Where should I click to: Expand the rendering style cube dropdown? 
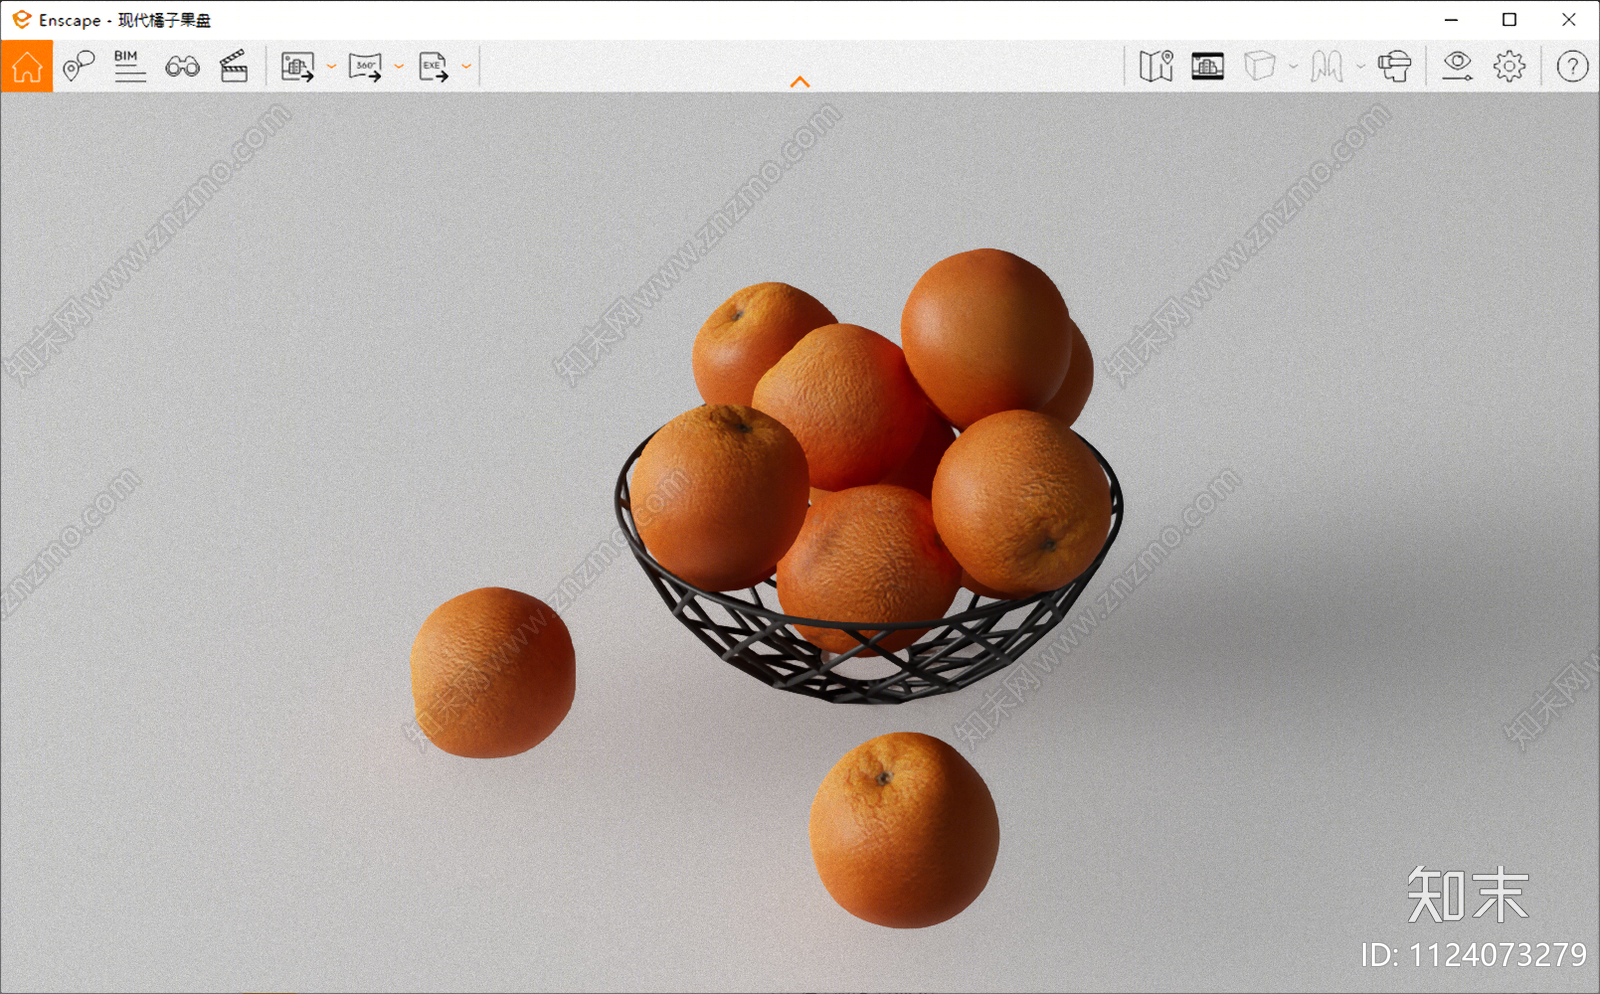(x=1293, y=67)
